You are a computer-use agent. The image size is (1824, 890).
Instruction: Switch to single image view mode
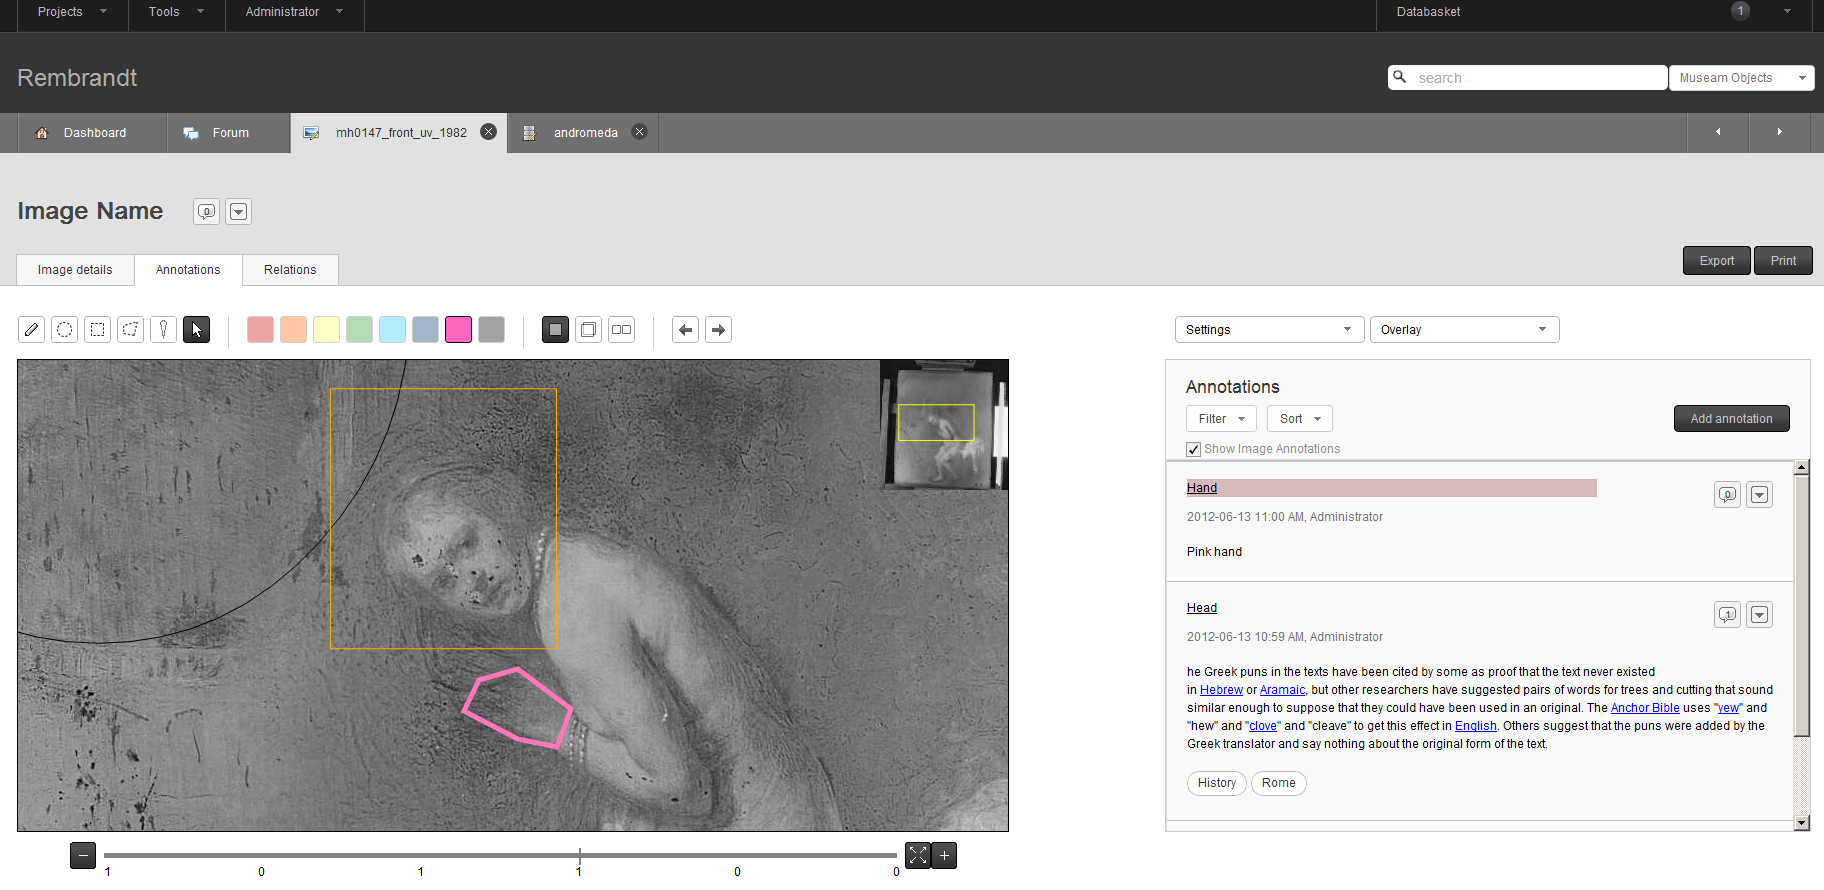tap(556, 329)
